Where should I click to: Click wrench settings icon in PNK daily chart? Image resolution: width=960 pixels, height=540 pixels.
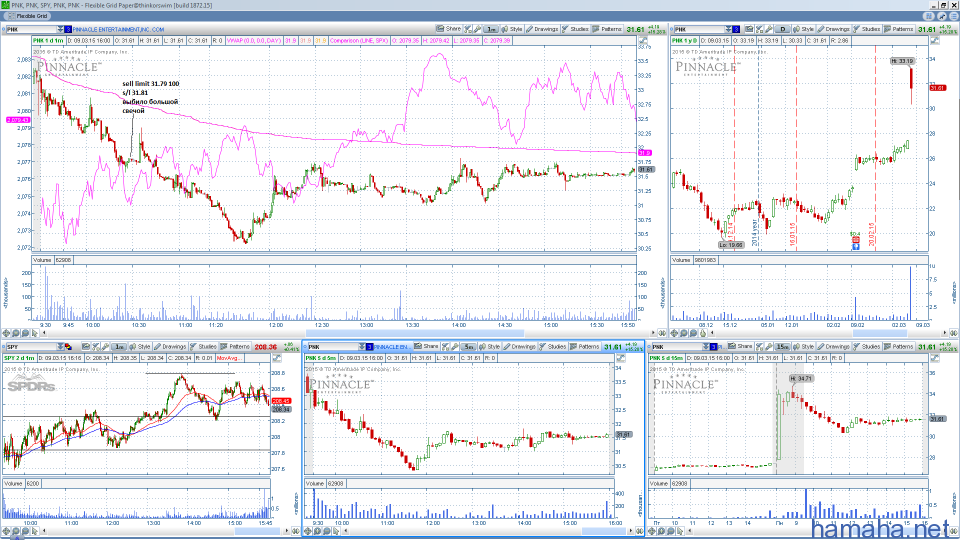point(768,29)
